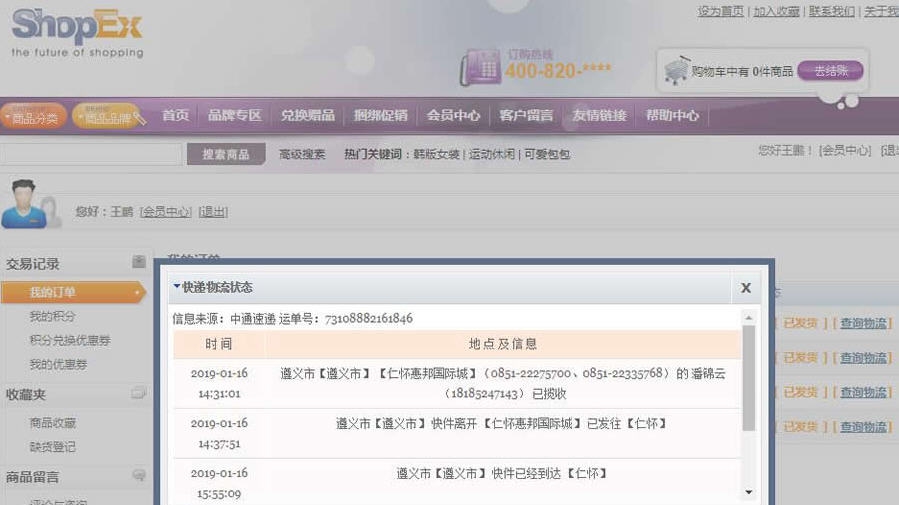Click 联系我们 top link
This screenshot has height=505, width=899.
831,11
